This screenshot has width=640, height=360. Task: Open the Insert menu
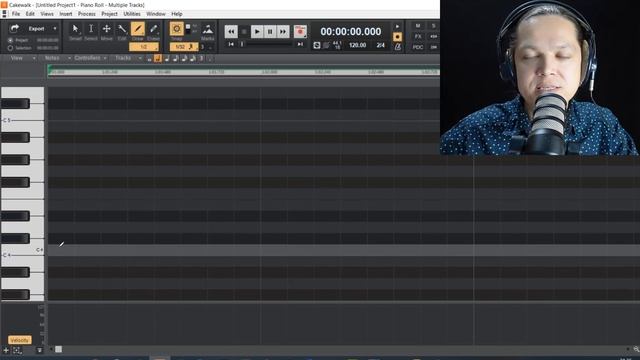tap(66, 14)
